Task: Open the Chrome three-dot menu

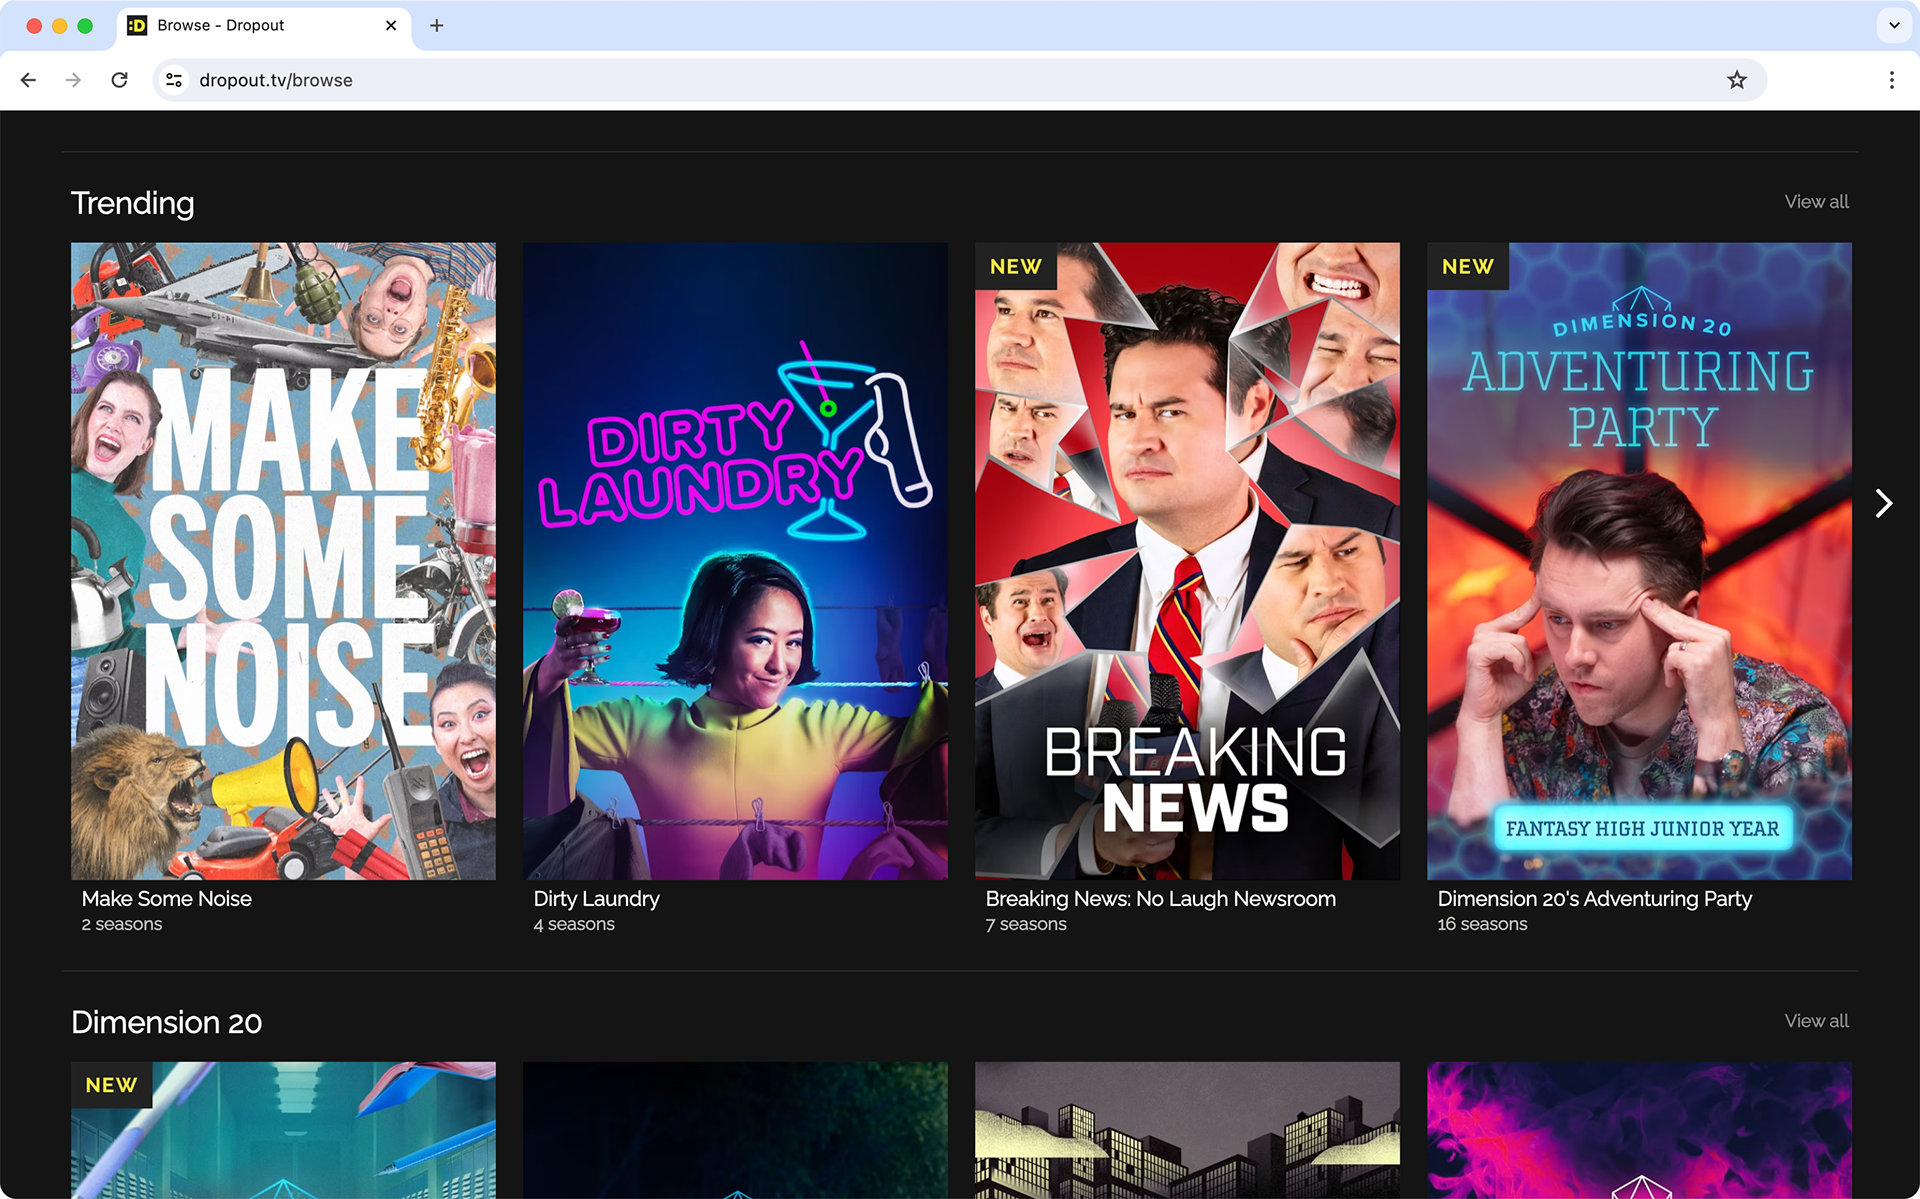Action: (1891, 80)
